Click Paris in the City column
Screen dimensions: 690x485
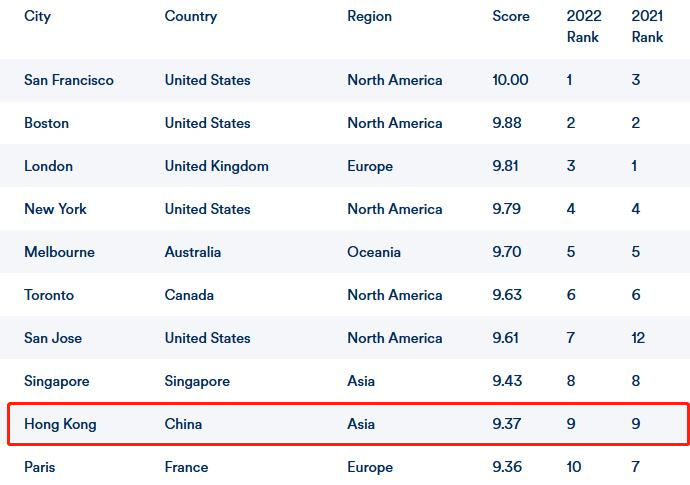(x=40, y=467)
